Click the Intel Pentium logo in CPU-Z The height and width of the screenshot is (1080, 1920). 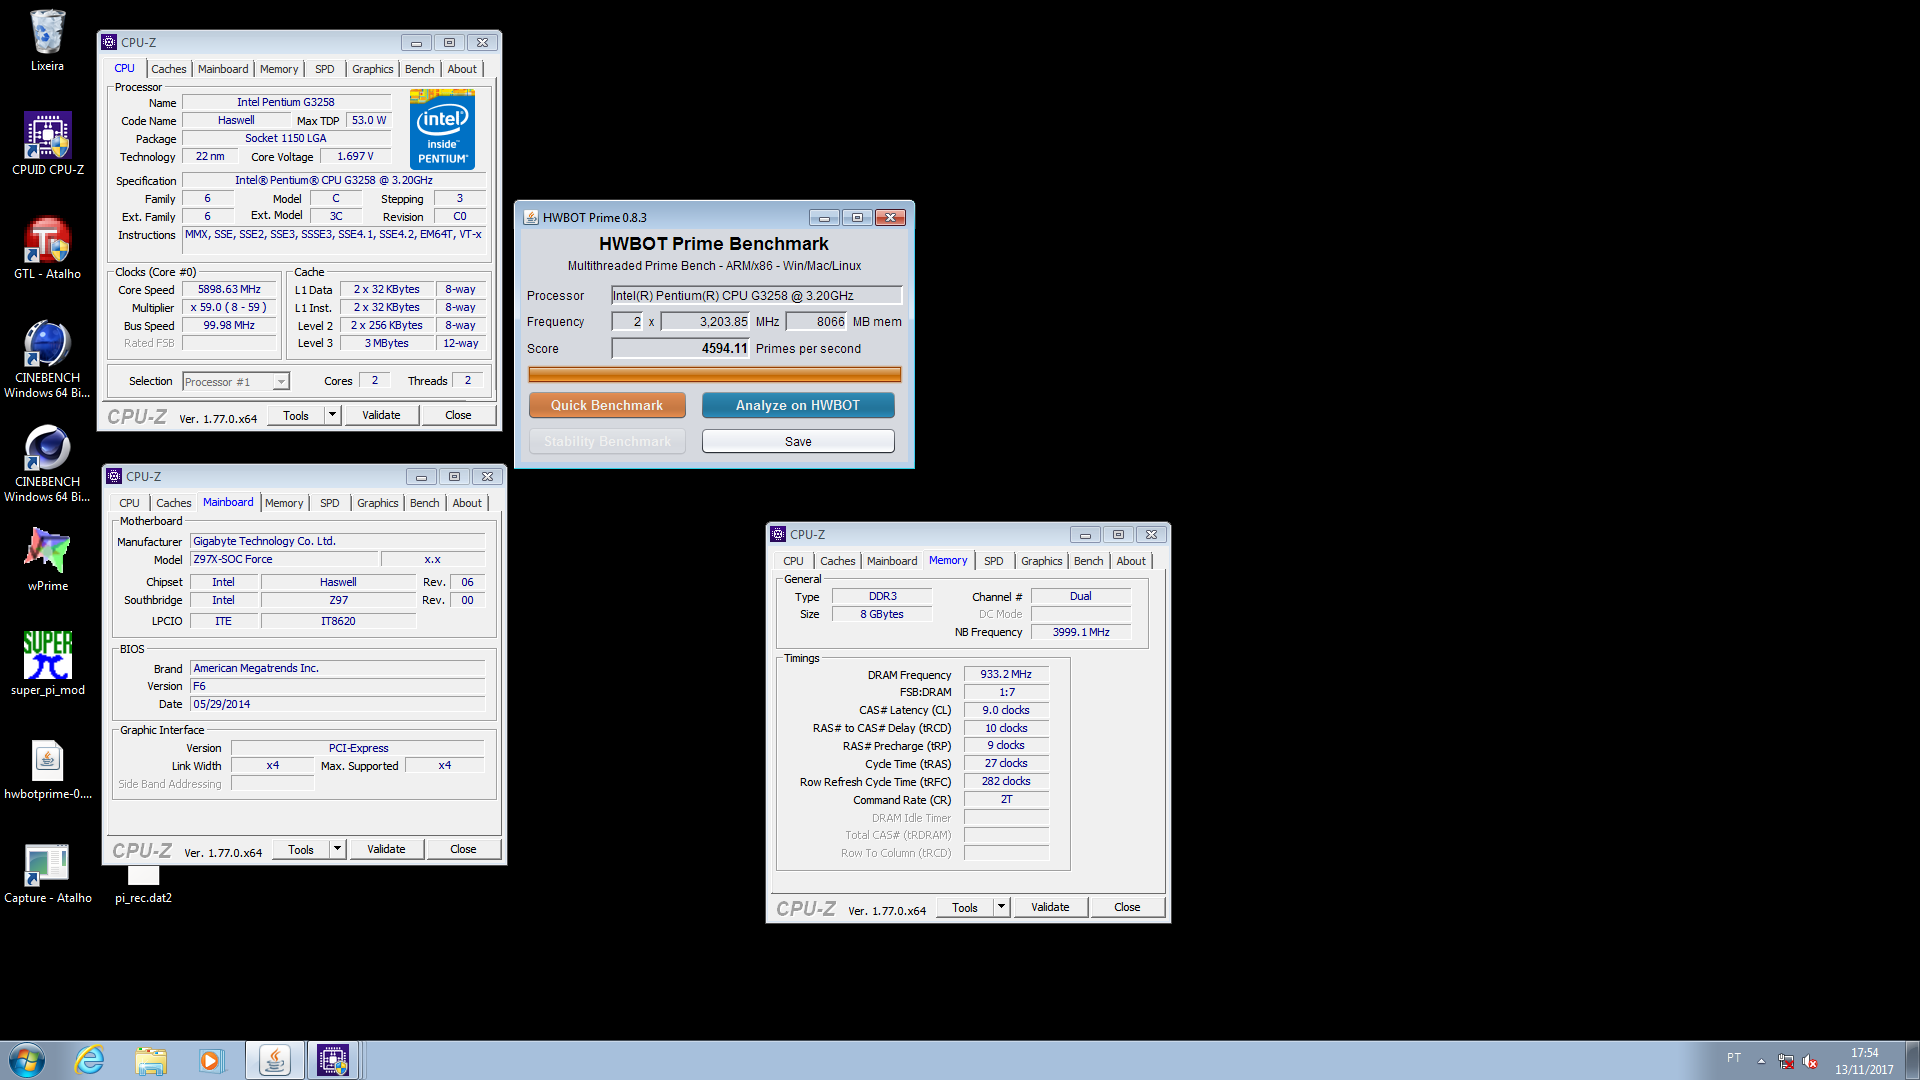[442, 129]
